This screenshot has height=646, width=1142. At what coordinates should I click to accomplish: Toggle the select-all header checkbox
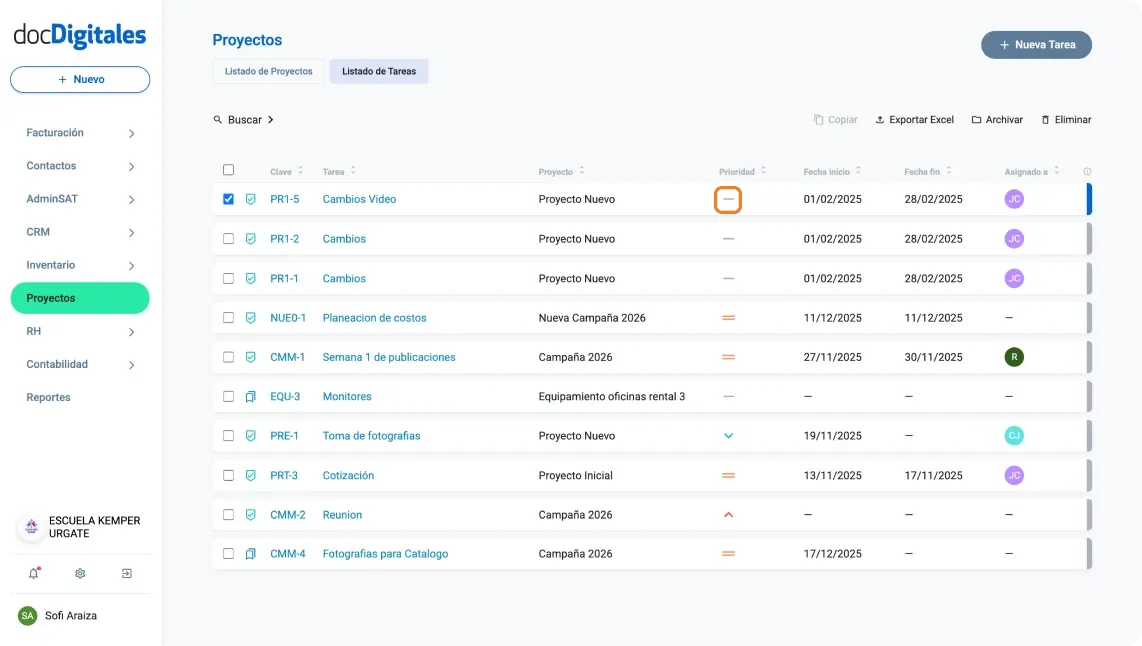coord(228,170)
